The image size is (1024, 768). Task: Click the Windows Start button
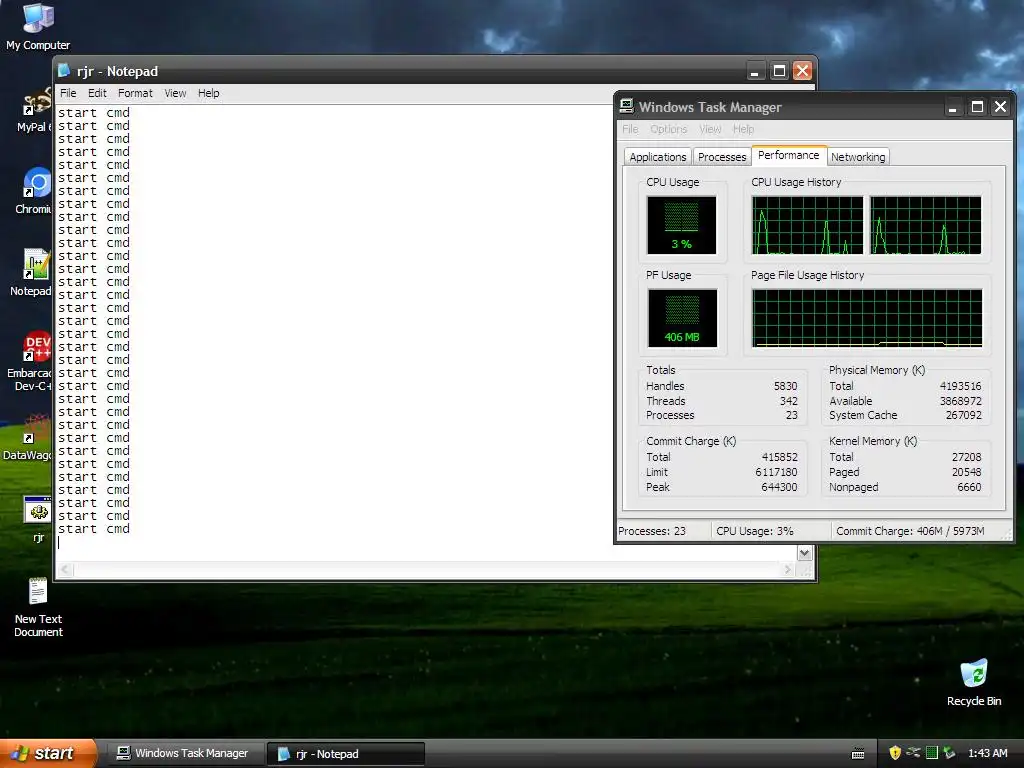pos(48,753)
